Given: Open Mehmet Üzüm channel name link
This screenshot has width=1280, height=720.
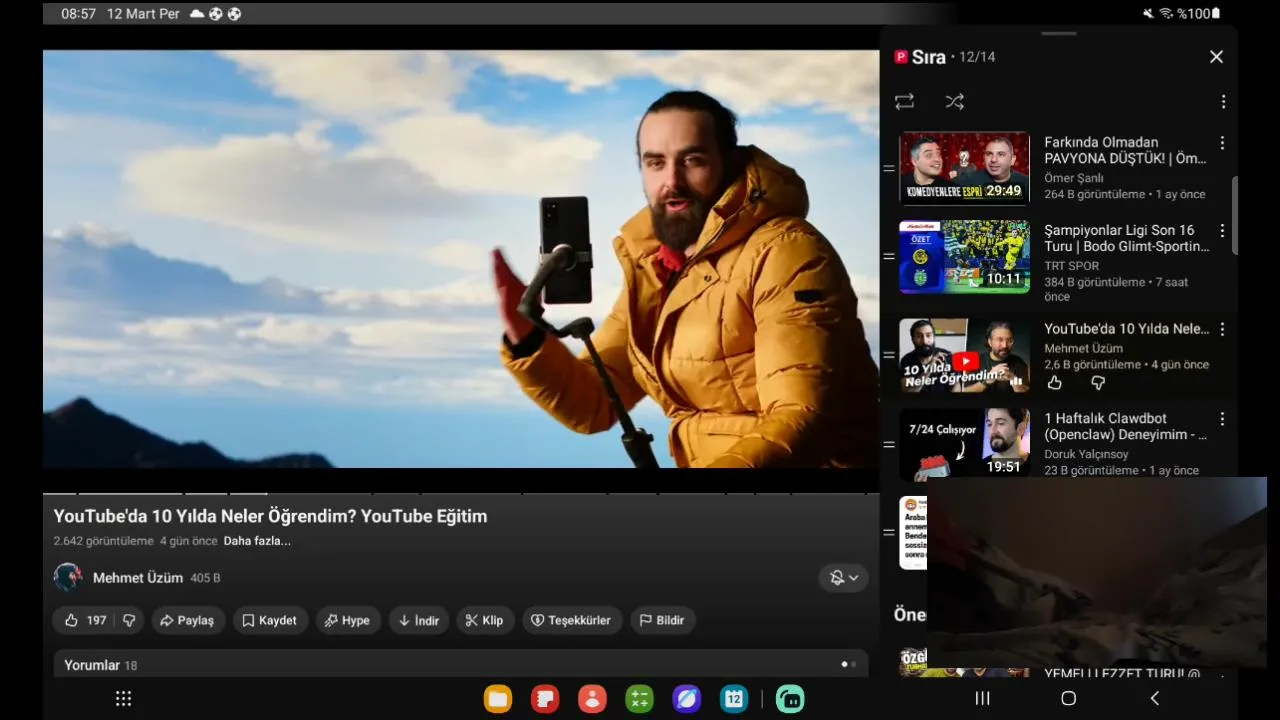Looking at the screenshot, I should pyautogui.click(x=138, y=578).
